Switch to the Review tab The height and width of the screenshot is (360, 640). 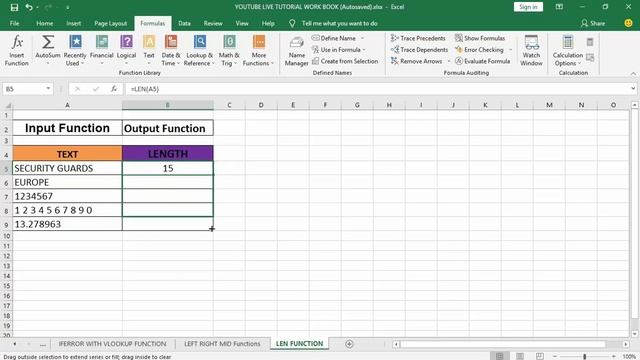[x=213, y=23]
